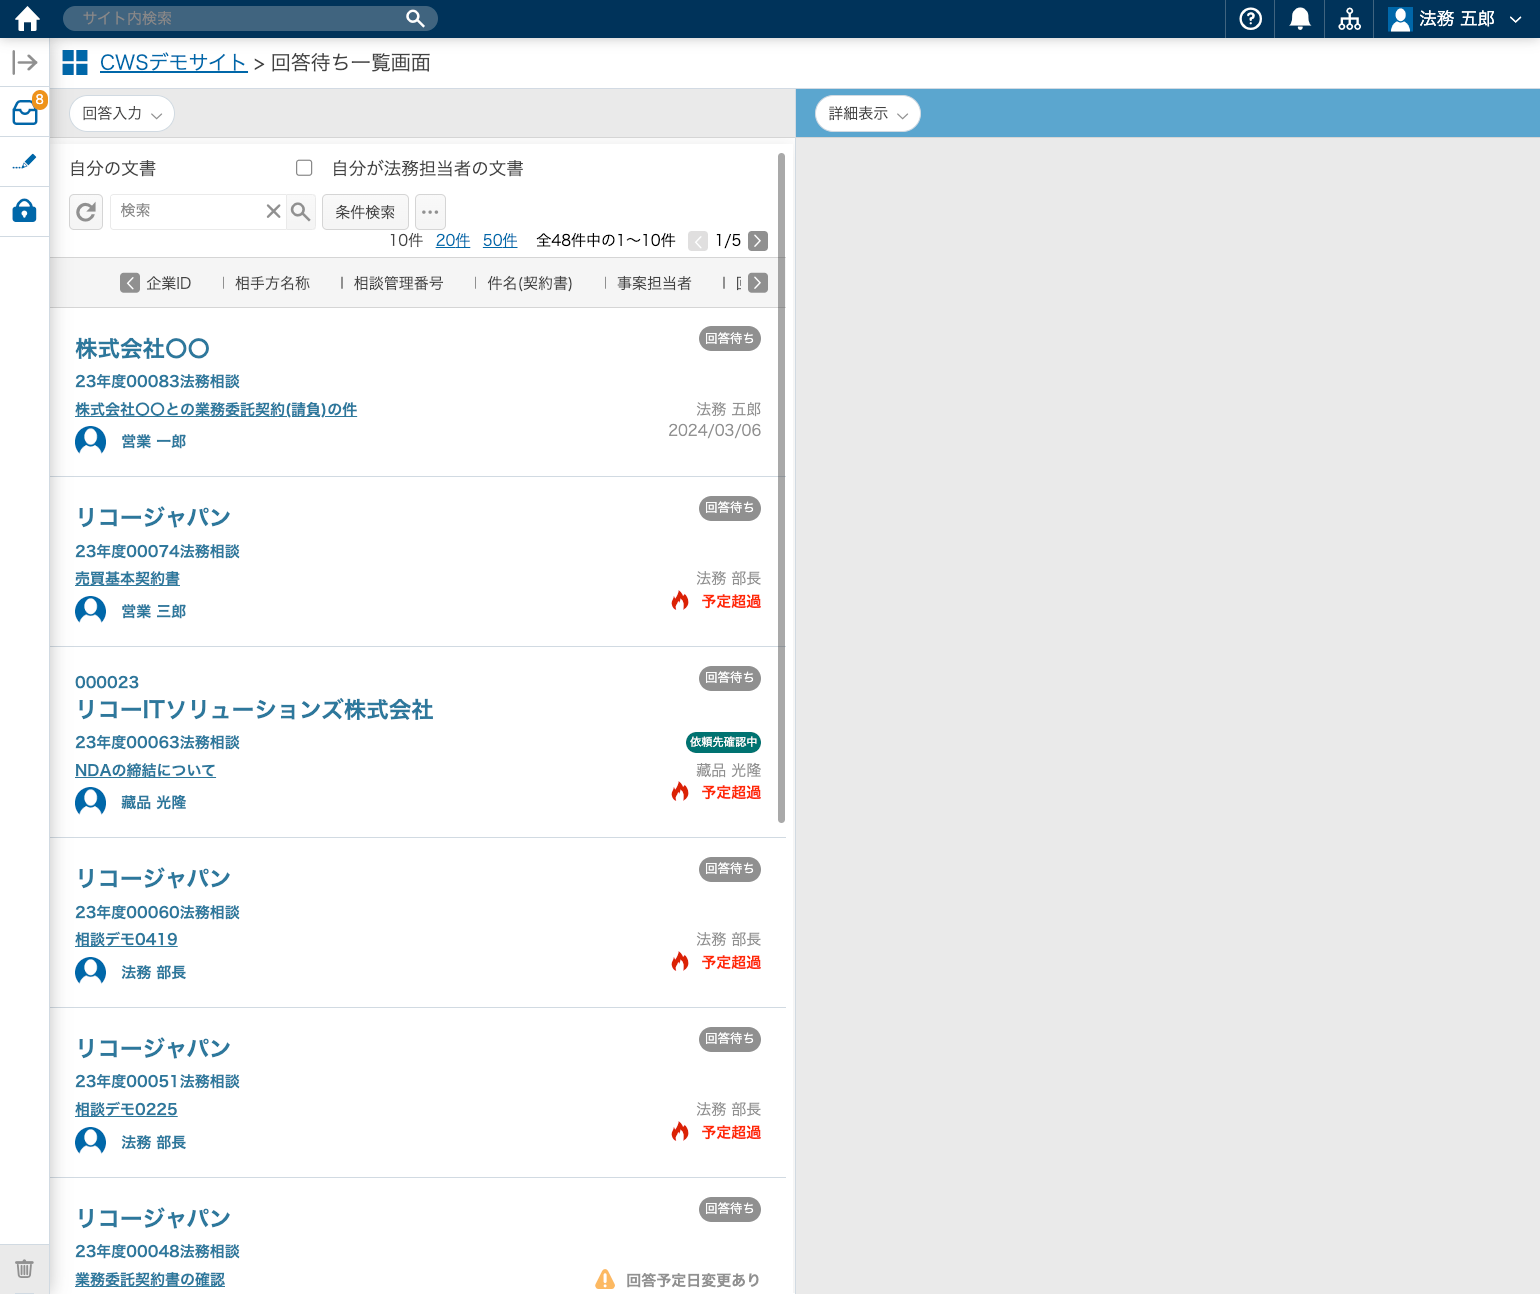This screenshot has height=1294, width=1540.
Task: Open the notifications bell
Action: tap(1300, 19)
